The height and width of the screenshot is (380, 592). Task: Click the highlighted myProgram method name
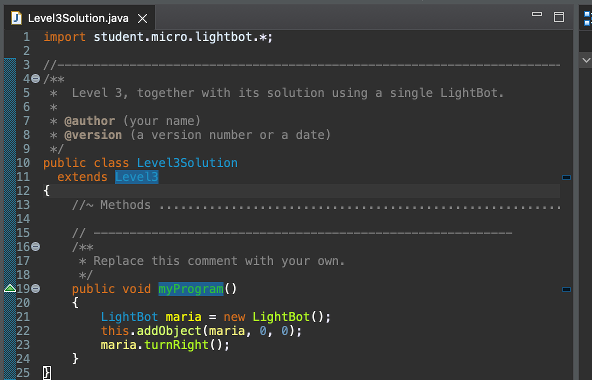point(191,289)
